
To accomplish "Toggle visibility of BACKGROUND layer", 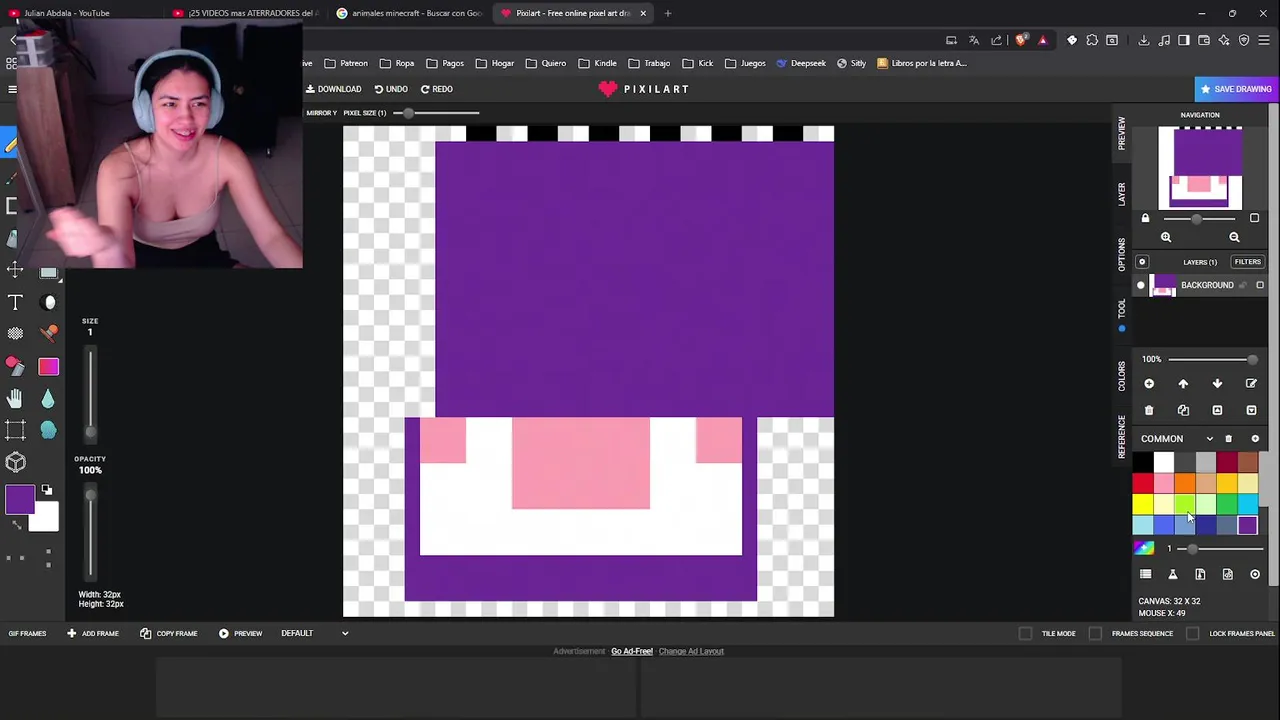I will point(1141,285).
